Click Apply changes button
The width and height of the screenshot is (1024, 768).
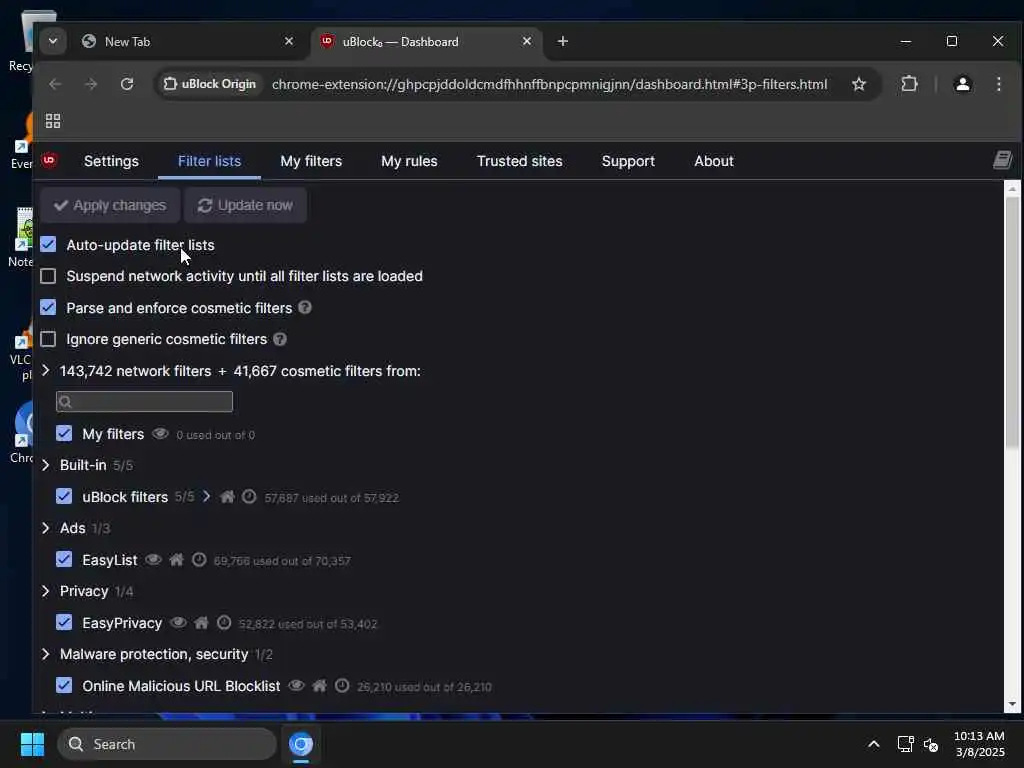(x=110, y=205)
